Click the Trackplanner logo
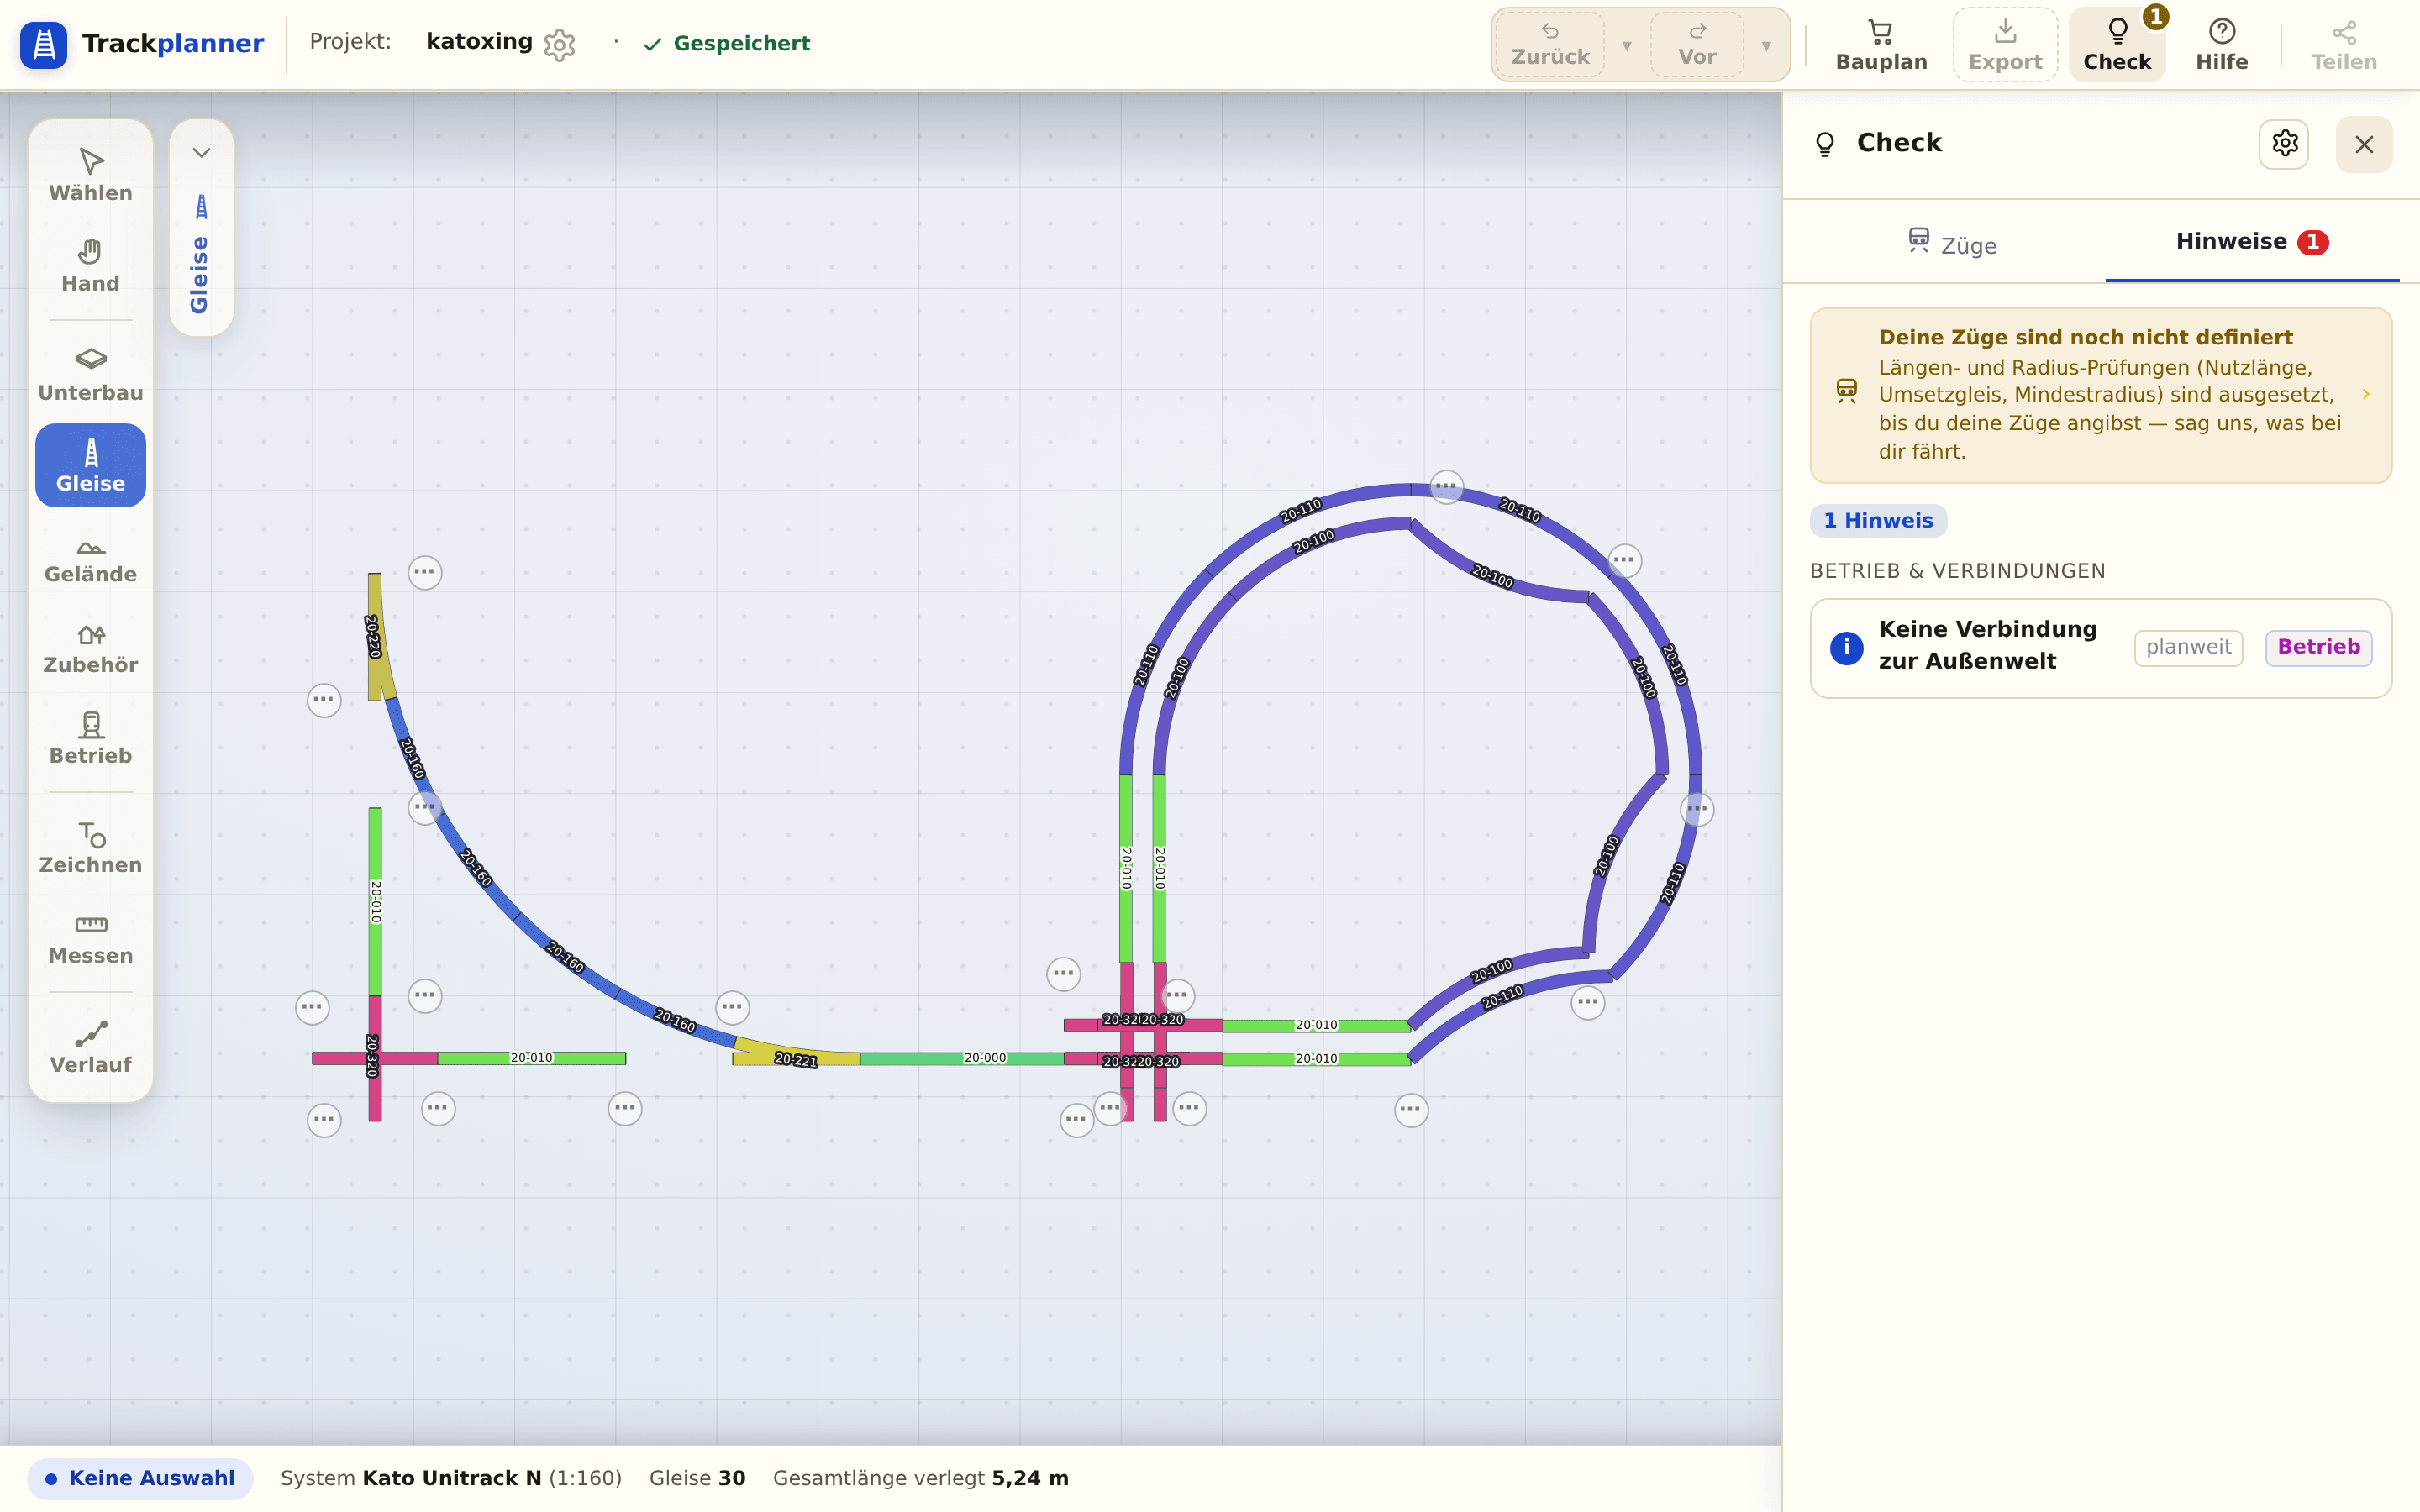The image size is (2420, 1512). point(142,44)
